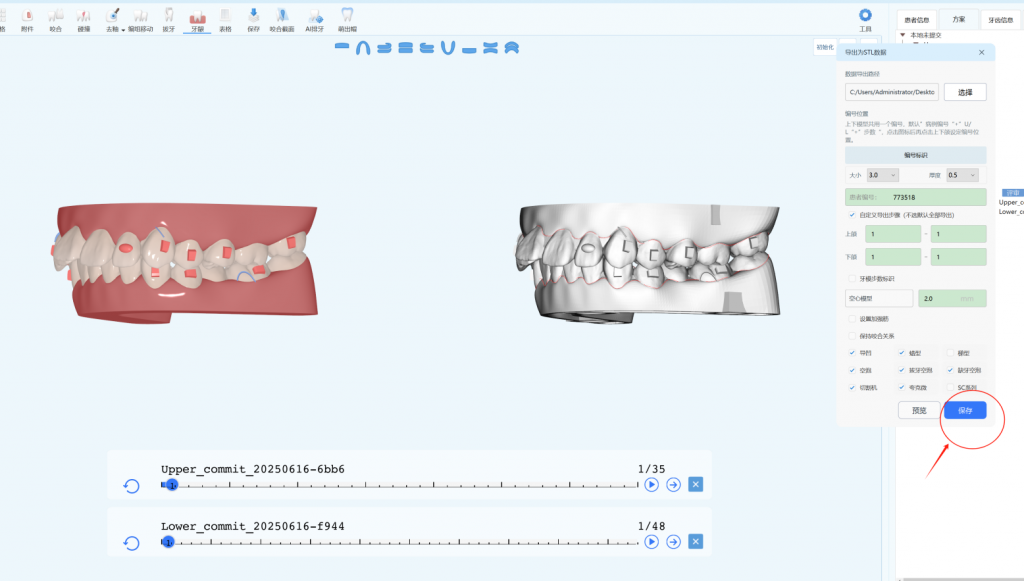This screenshot has width=1024, height=581.
Task: Launch the AI排牙 auto arrangement tool
Action: click(314, 20)
